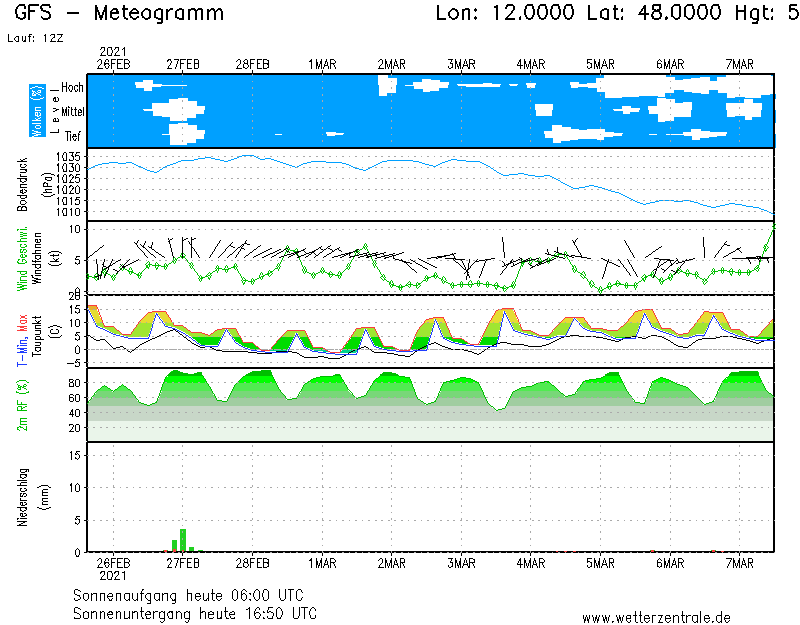Click the green 2m RF (%) axis label
The height and width of the screenshot is (625, 800).
click(x=23, y=404)
